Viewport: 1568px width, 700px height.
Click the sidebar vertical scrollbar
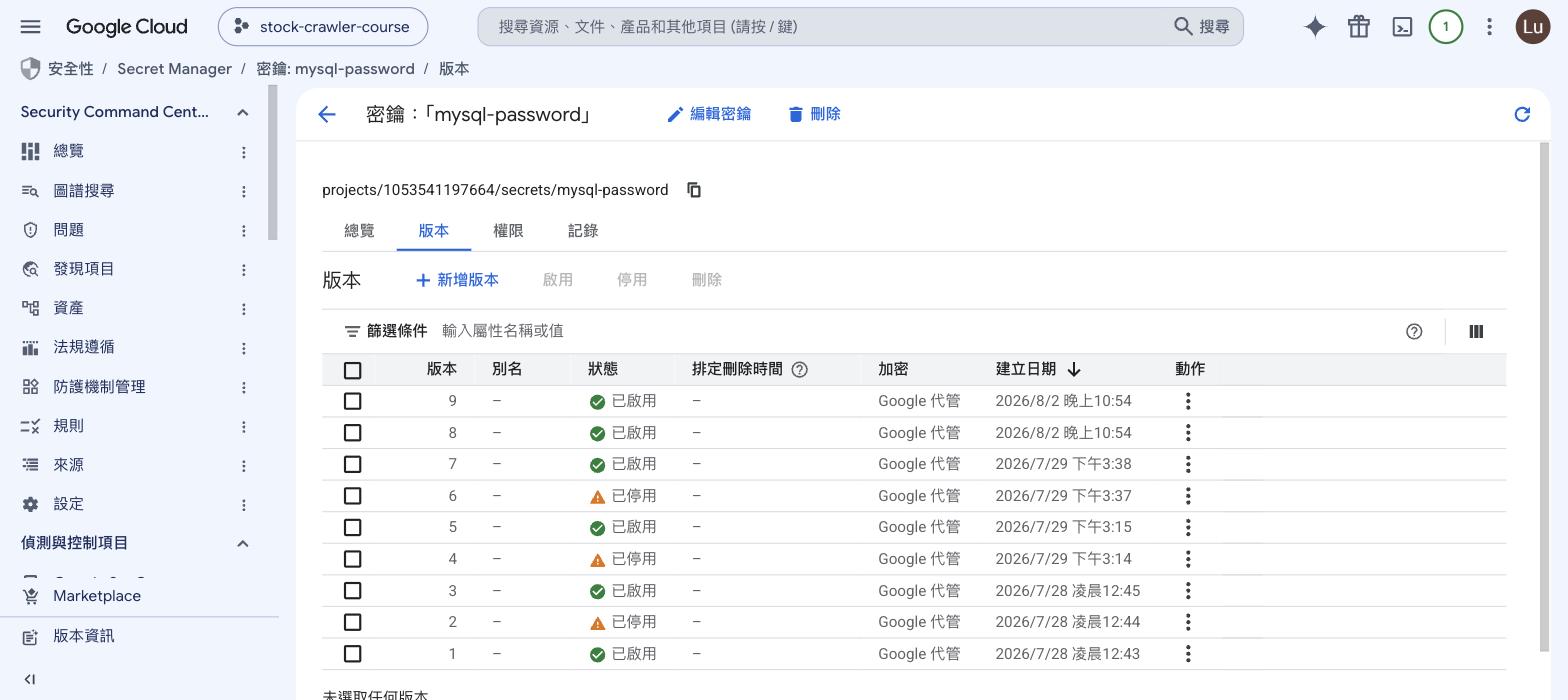coord(273,163)
